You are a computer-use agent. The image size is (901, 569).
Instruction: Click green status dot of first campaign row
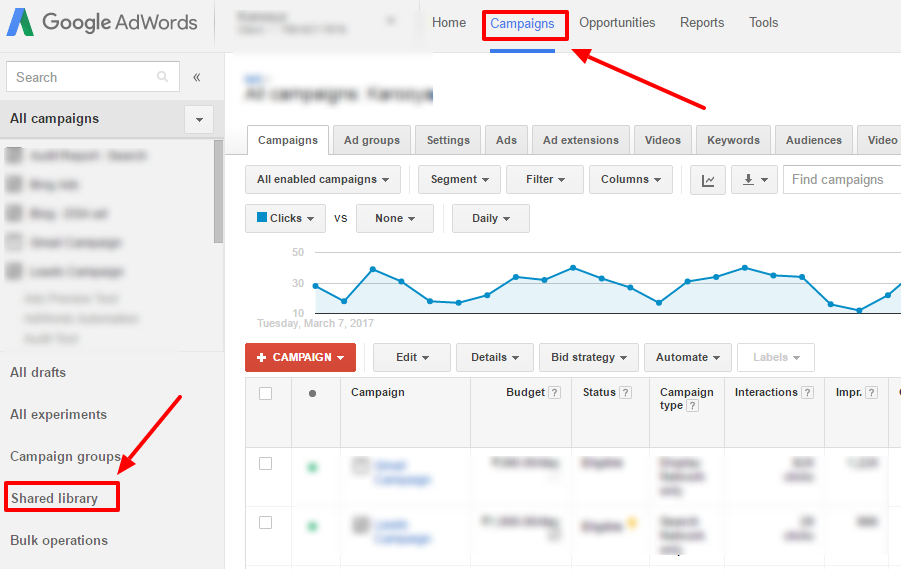(313, 467)
